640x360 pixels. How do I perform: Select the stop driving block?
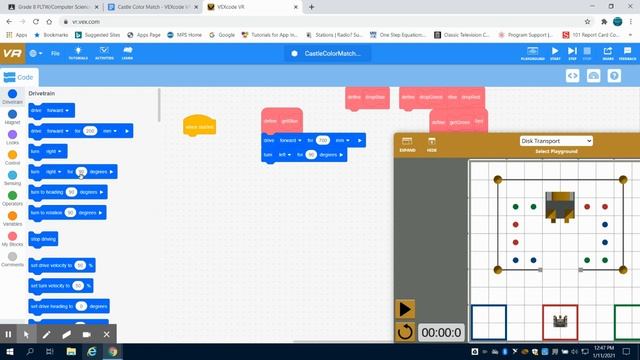pos(43,239)
